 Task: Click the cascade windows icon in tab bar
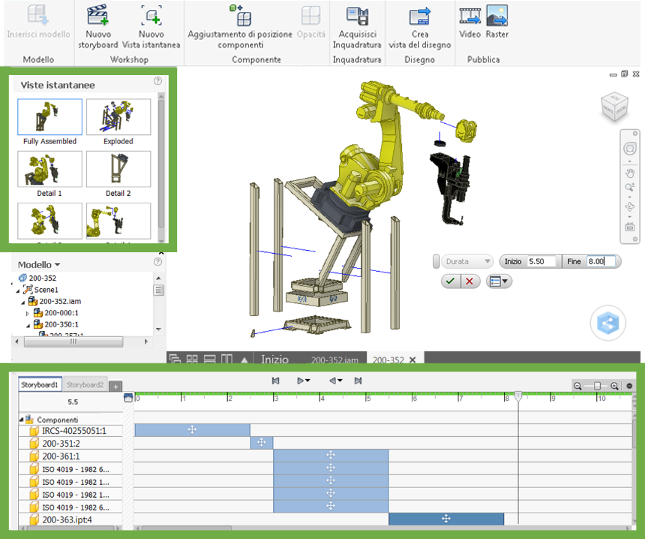(175, 359)
